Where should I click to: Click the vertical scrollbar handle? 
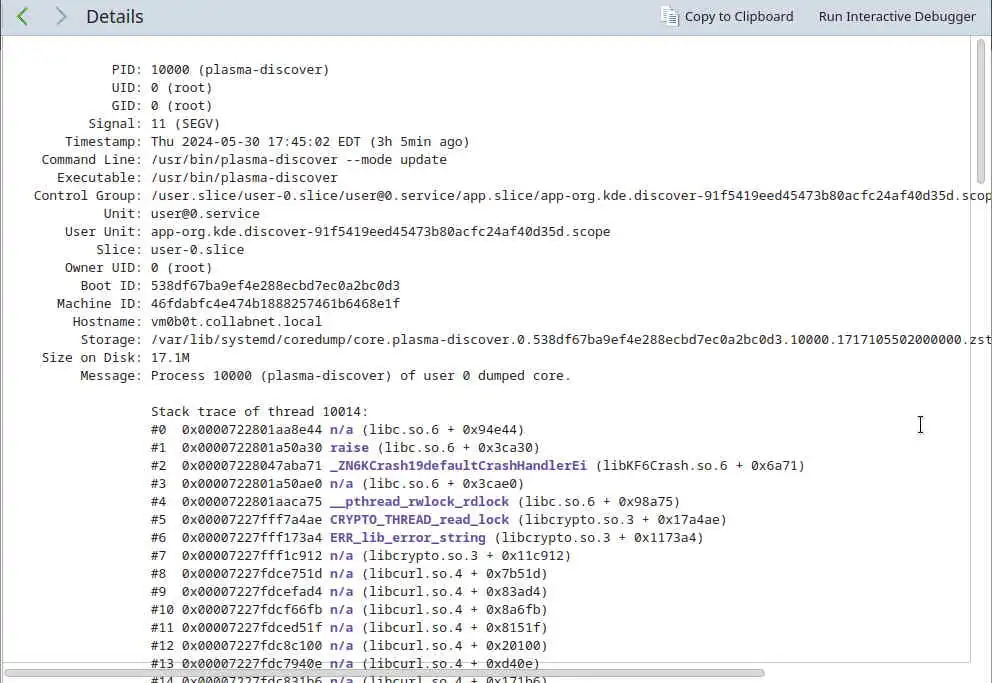click(981, 111)
